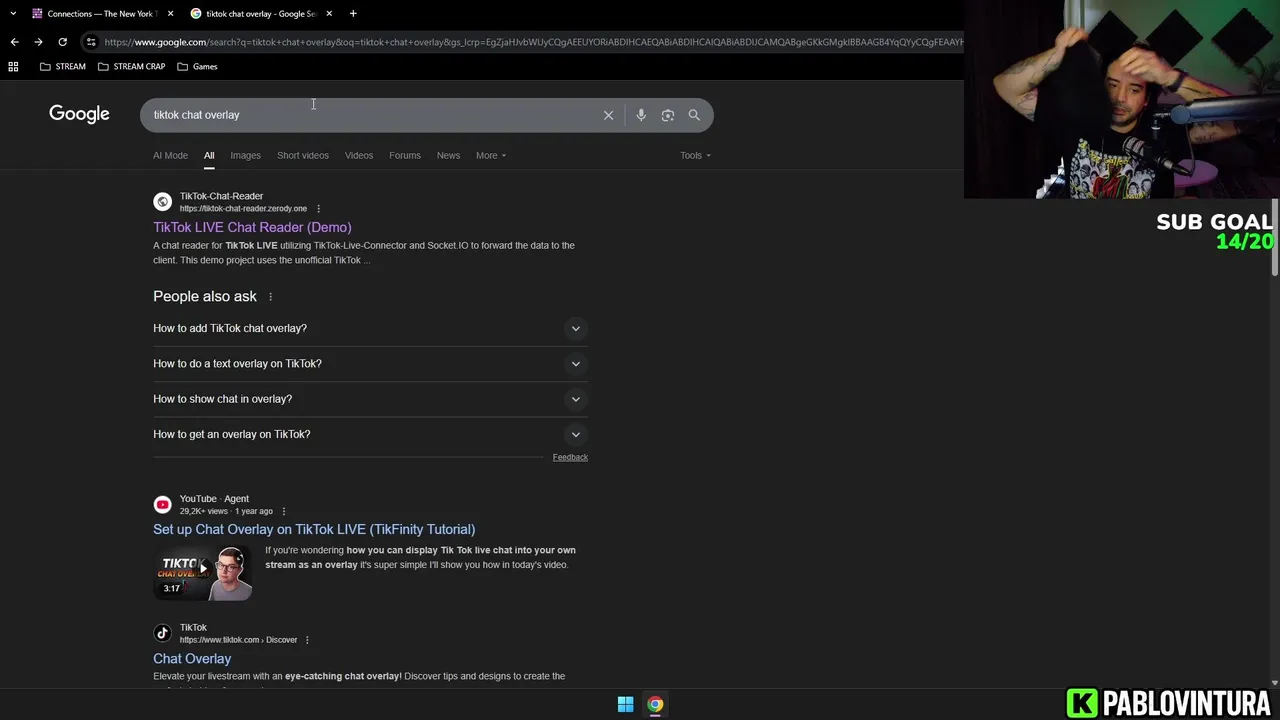
Task: Go back with the browser back arrow
Action: point(14,42)
